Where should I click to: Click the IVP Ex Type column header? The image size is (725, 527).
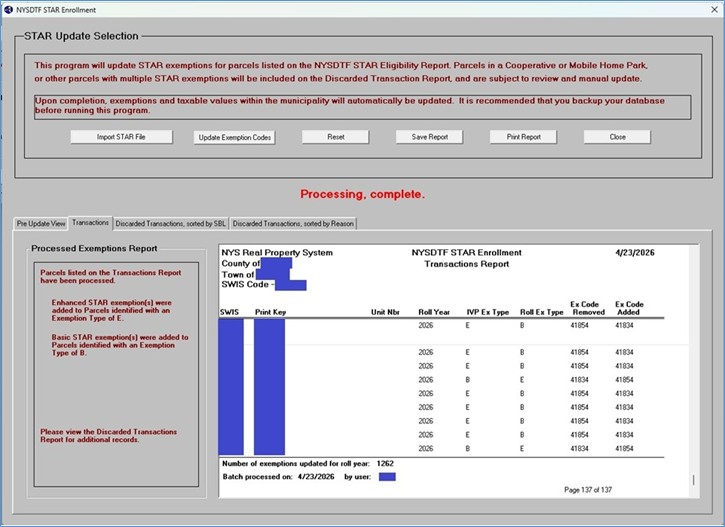tap(488, 312)
